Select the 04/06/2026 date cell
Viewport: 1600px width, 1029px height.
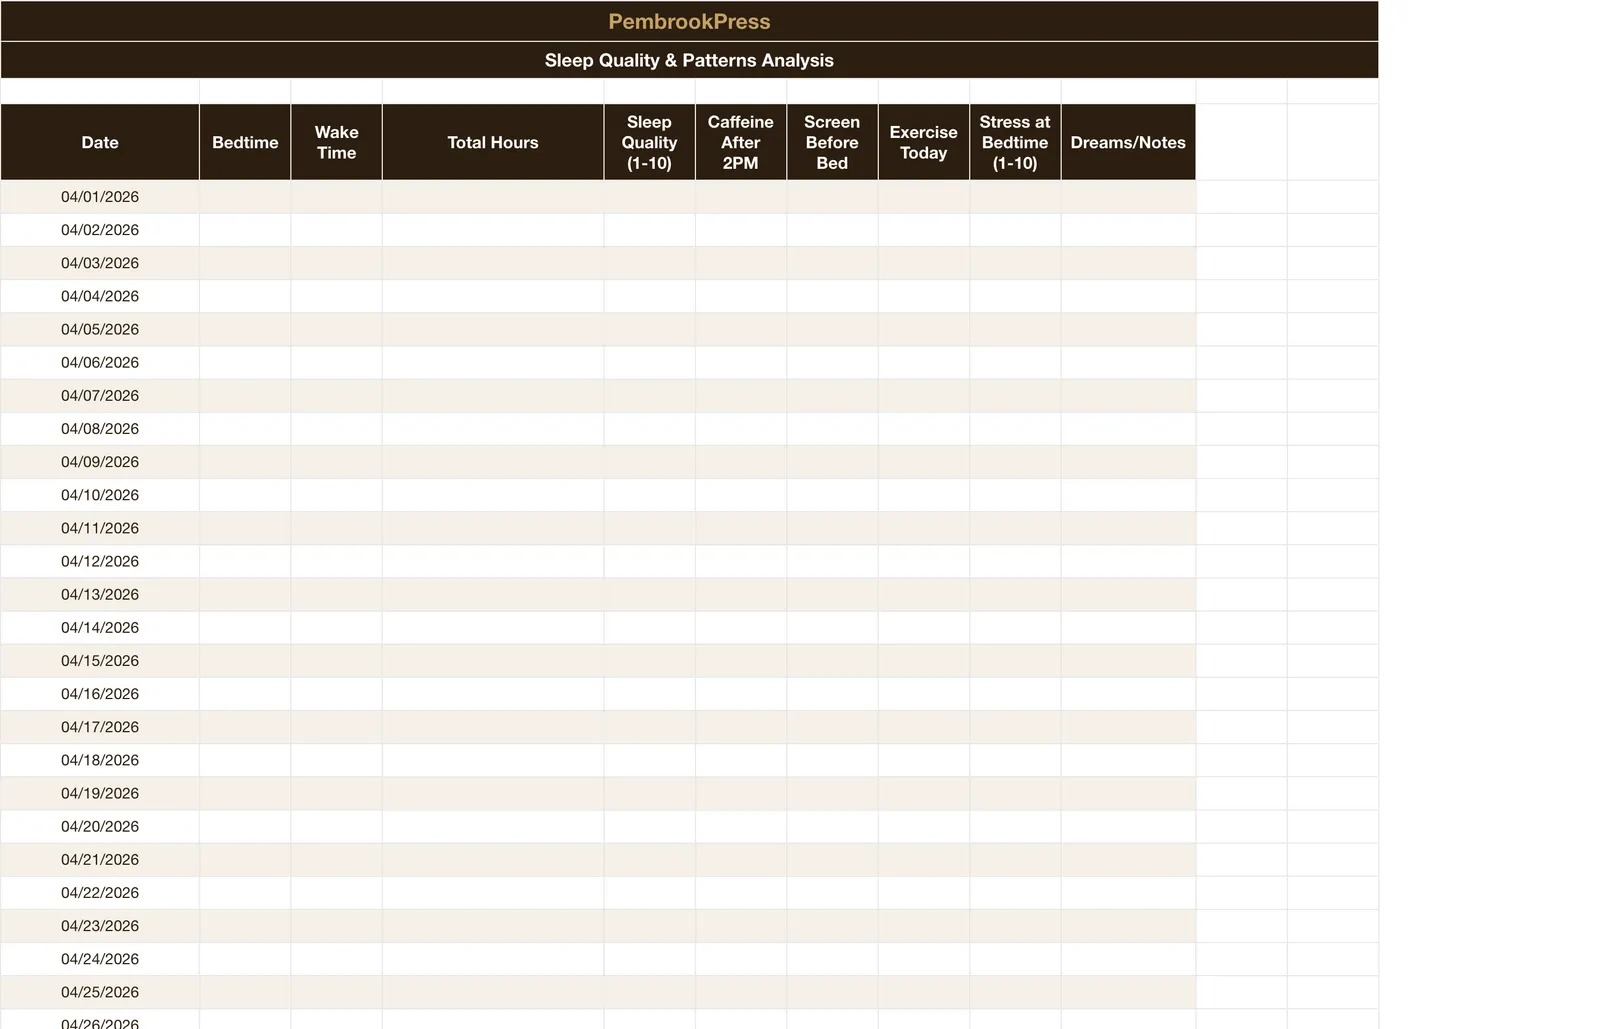pos(100,362)
